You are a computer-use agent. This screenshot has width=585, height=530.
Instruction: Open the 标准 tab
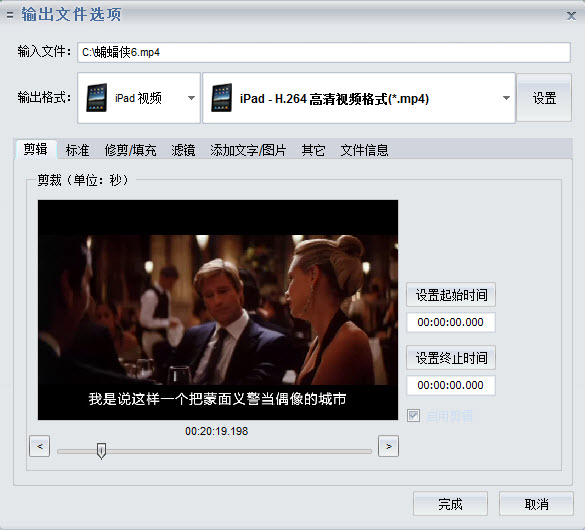(x=77, y=150)
